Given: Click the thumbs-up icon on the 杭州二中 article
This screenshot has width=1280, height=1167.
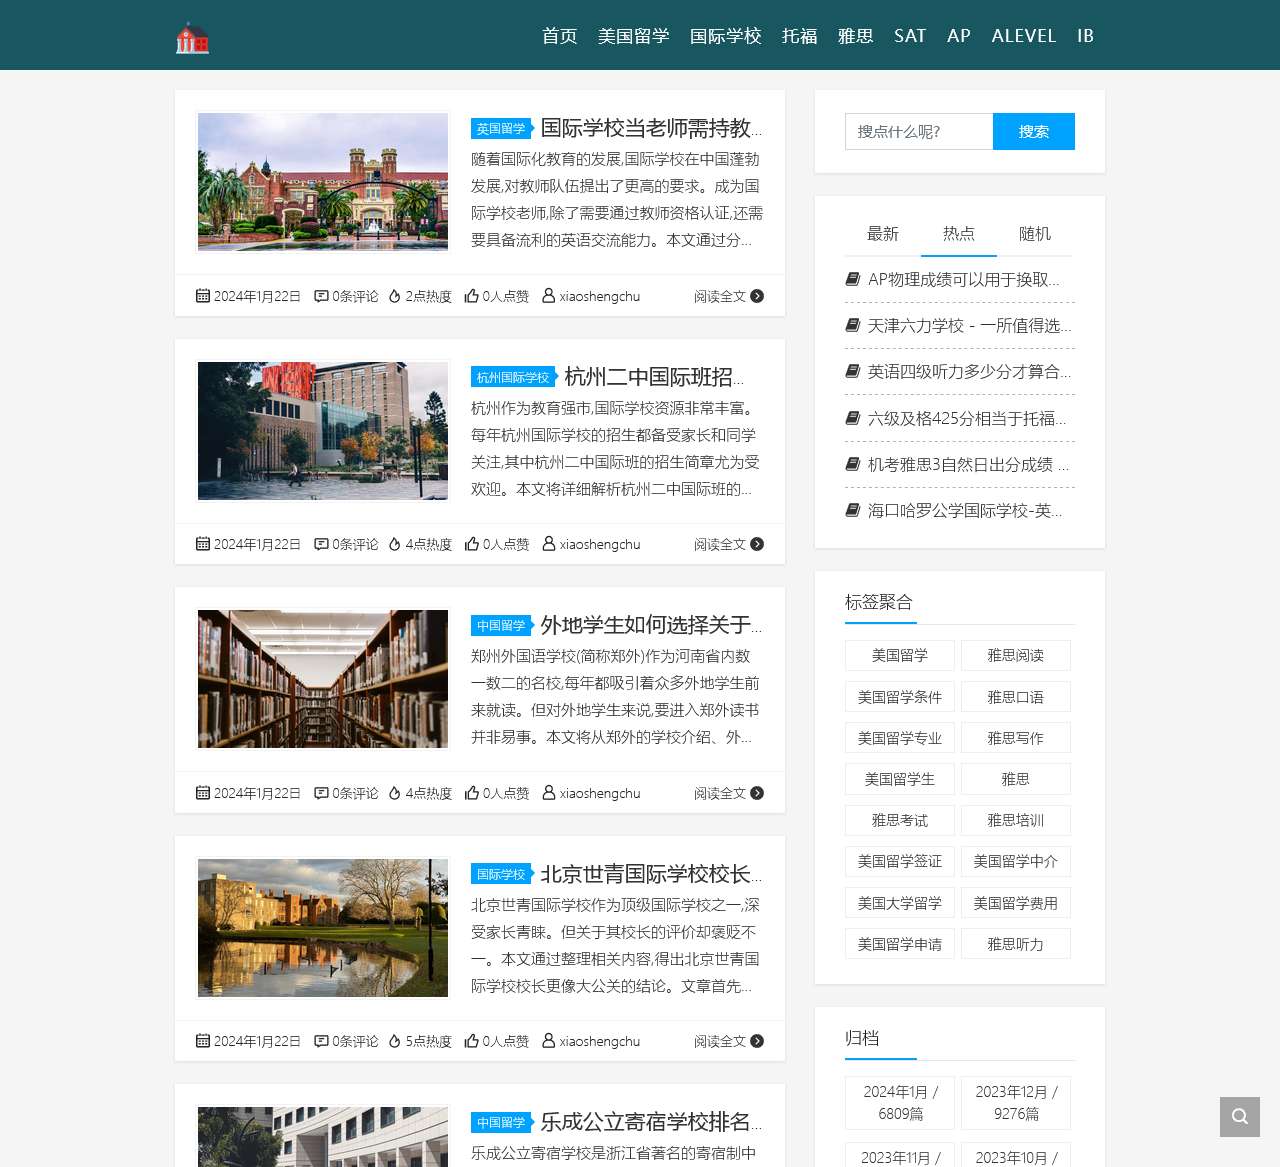Looking at the screenshot, I should 472,544.
